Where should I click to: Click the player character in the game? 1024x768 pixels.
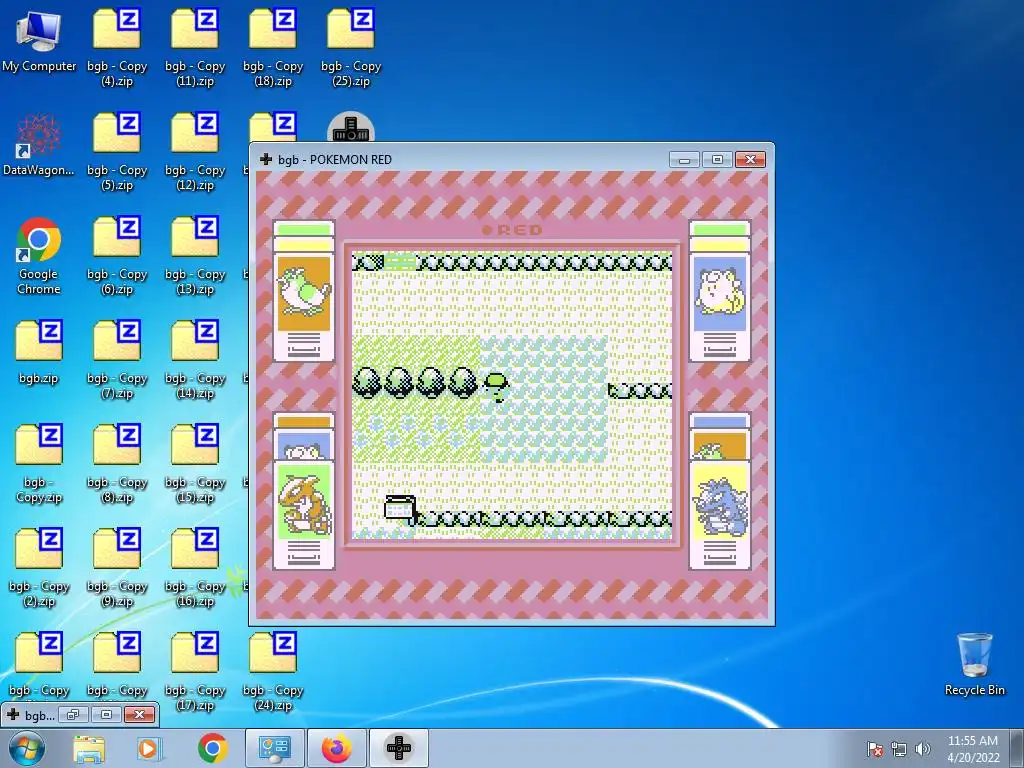point(496,386)
